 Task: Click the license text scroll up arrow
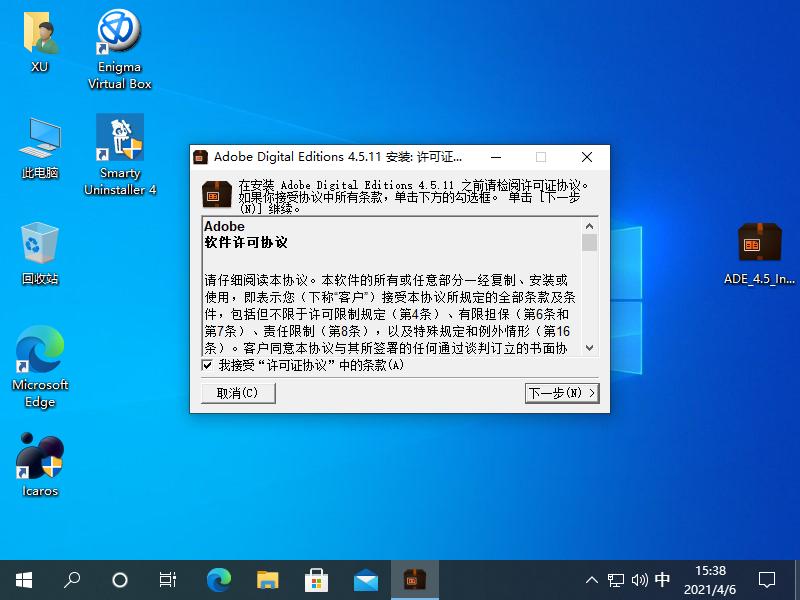point(589,226)
